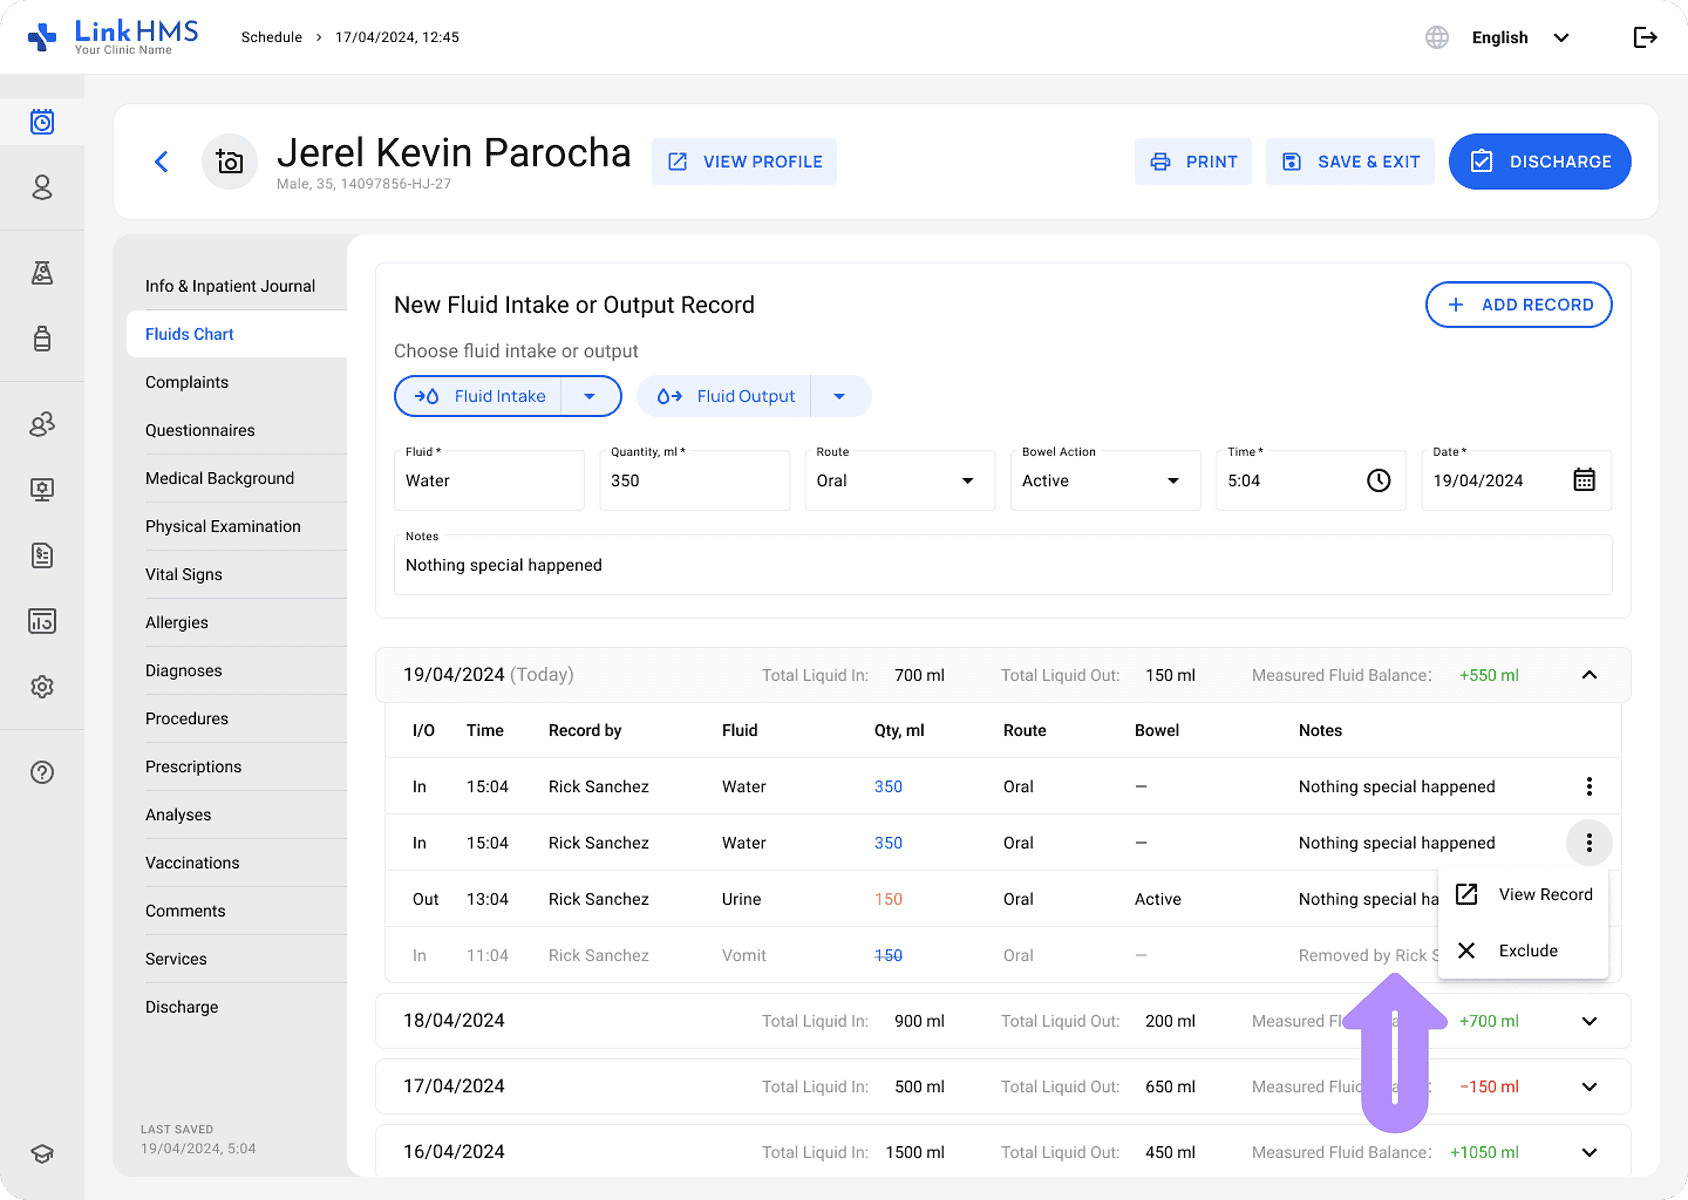Switch to the Vital Signs tab

pyautogui.click(x=184, y=574)
